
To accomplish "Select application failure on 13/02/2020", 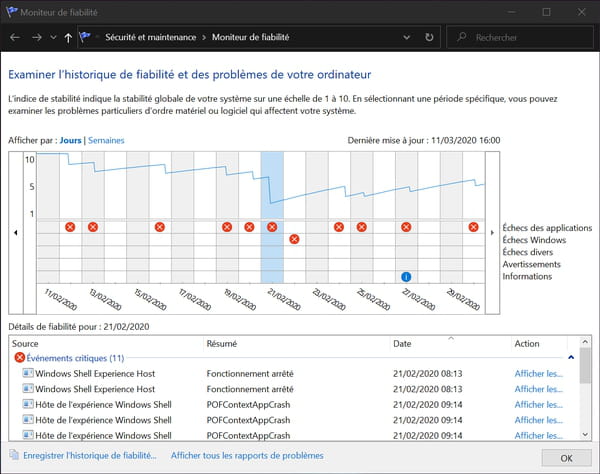I will click(x=93, y=227).
